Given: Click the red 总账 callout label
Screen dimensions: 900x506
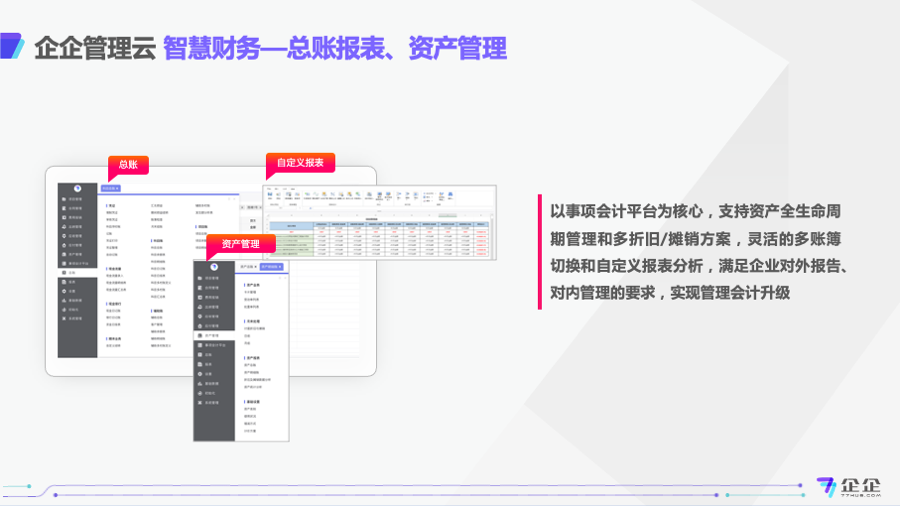Looking at the screenshot, I should click(127, 164).
